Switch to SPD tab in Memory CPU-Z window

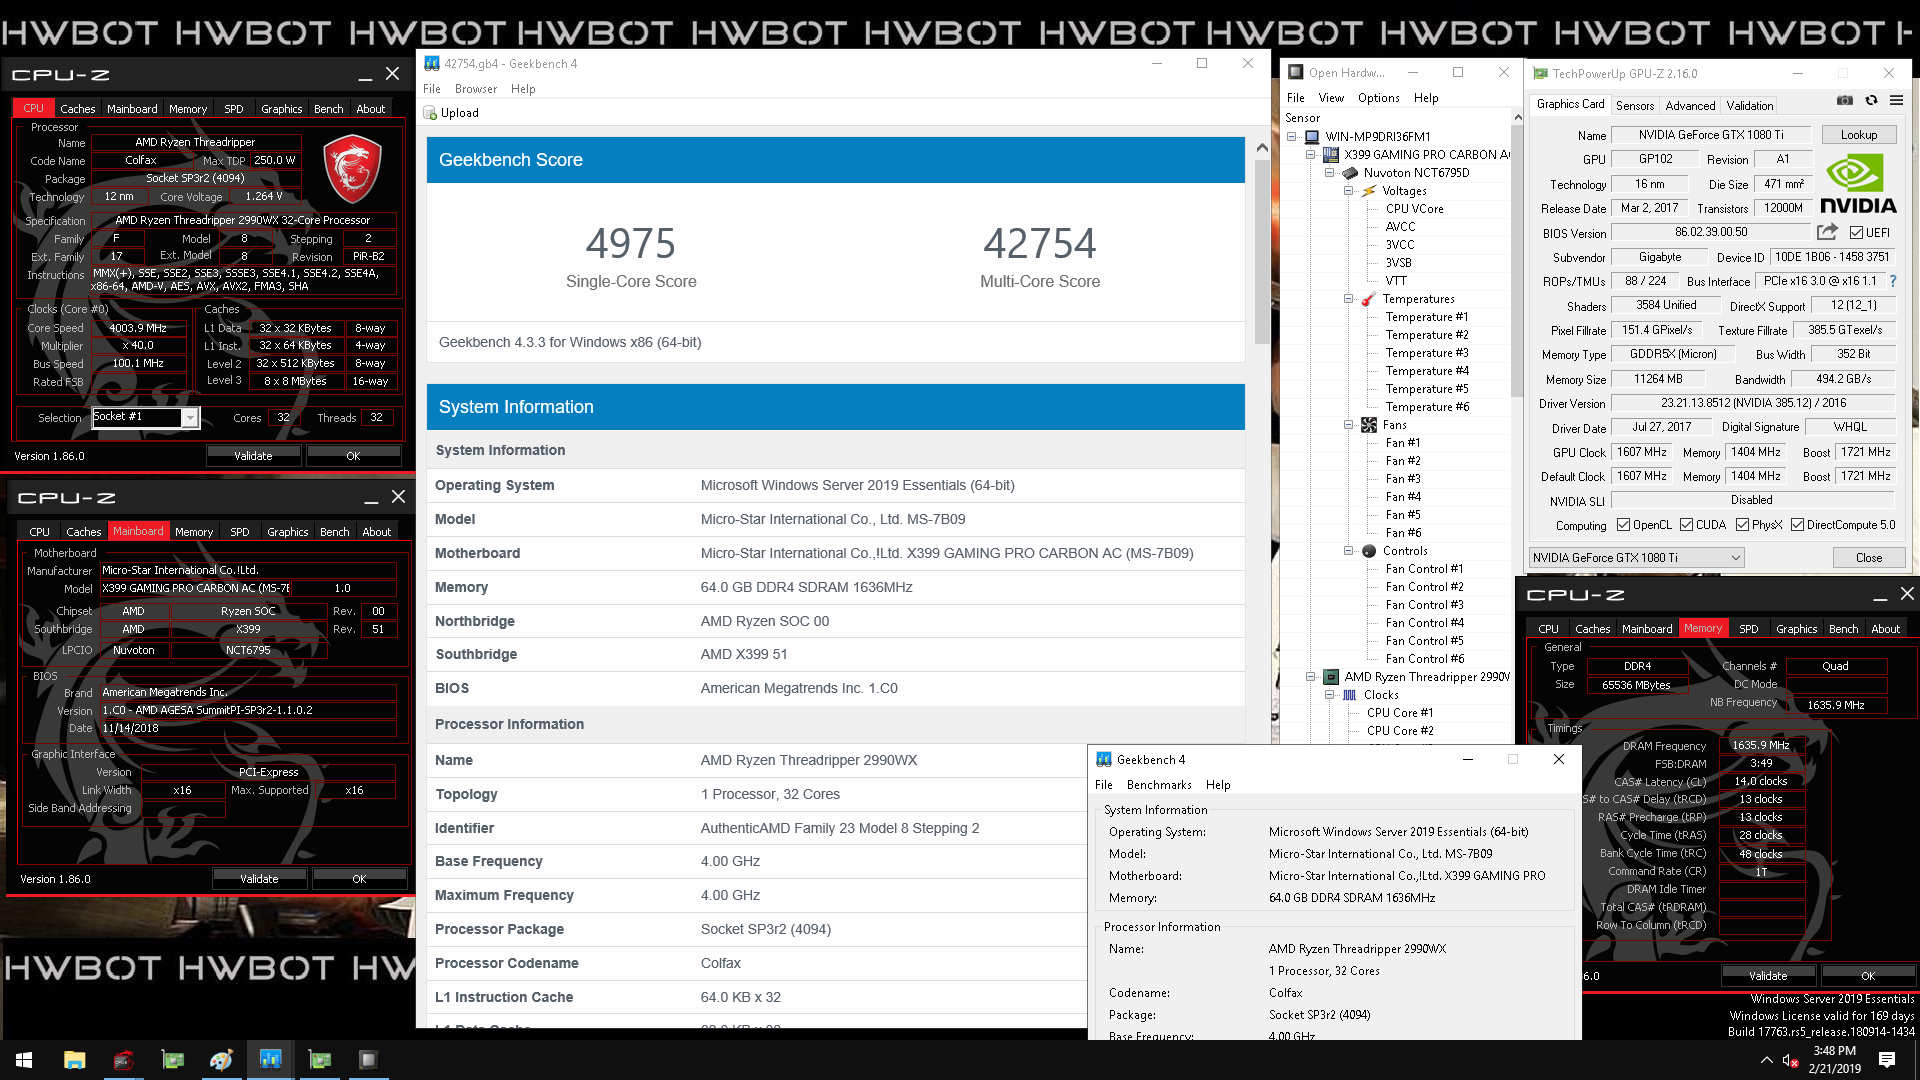(1747, 629)
